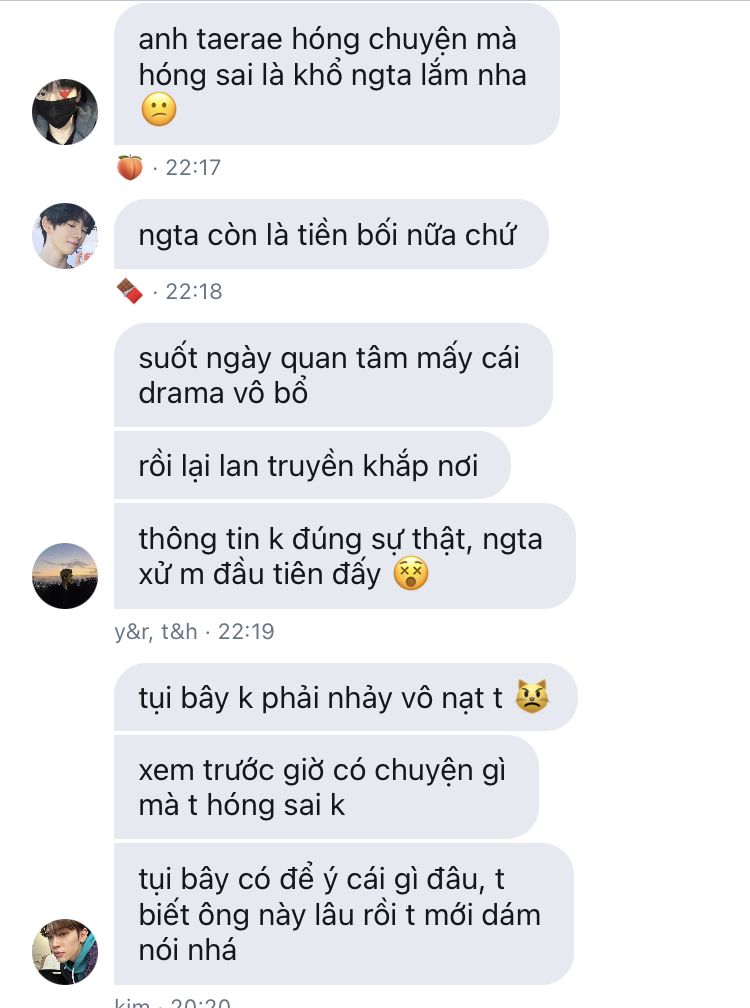This screenshot has width=750, height=1008.
Task: Open the teal hoodie avatar profile
Action: [65, 951]
